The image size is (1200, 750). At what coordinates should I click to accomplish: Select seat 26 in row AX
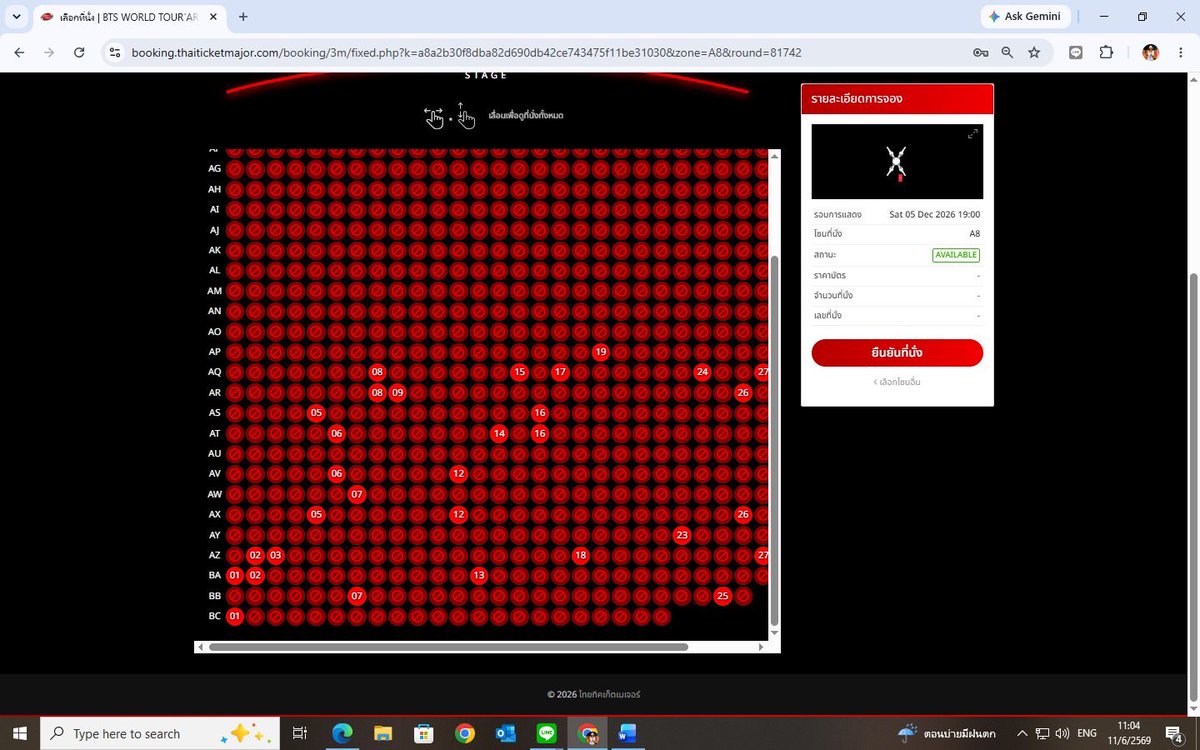(743, 515)
